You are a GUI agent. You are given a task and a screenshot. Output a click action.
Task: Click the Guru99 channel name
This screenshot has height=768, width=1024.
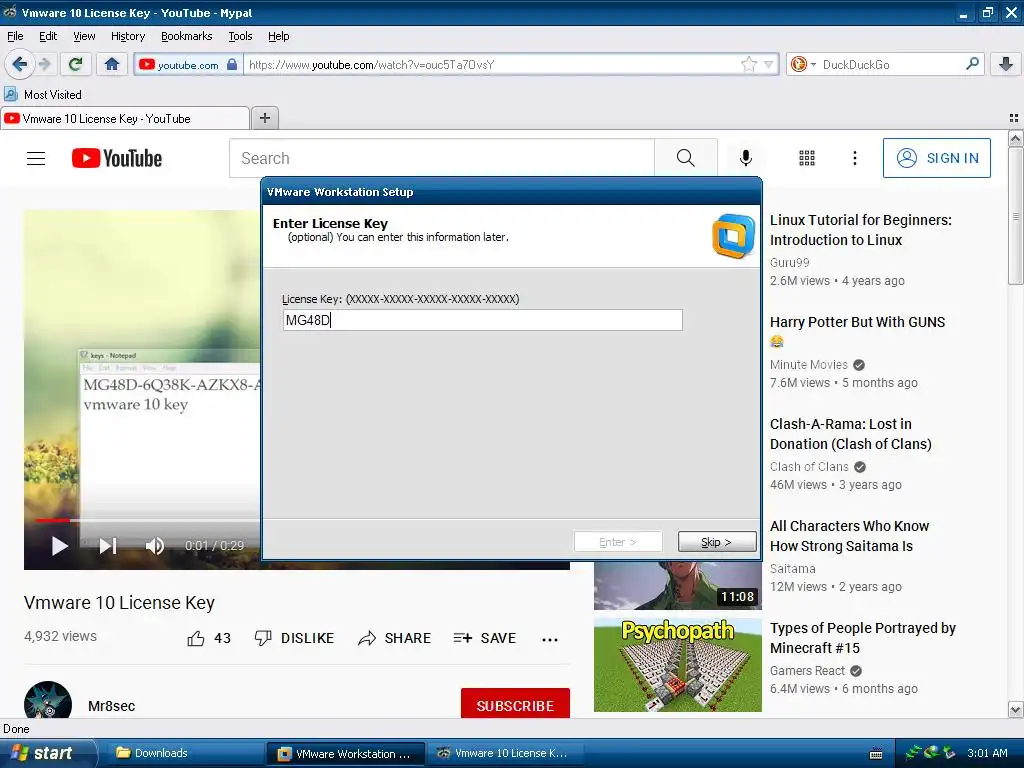[x=790, y=263]
